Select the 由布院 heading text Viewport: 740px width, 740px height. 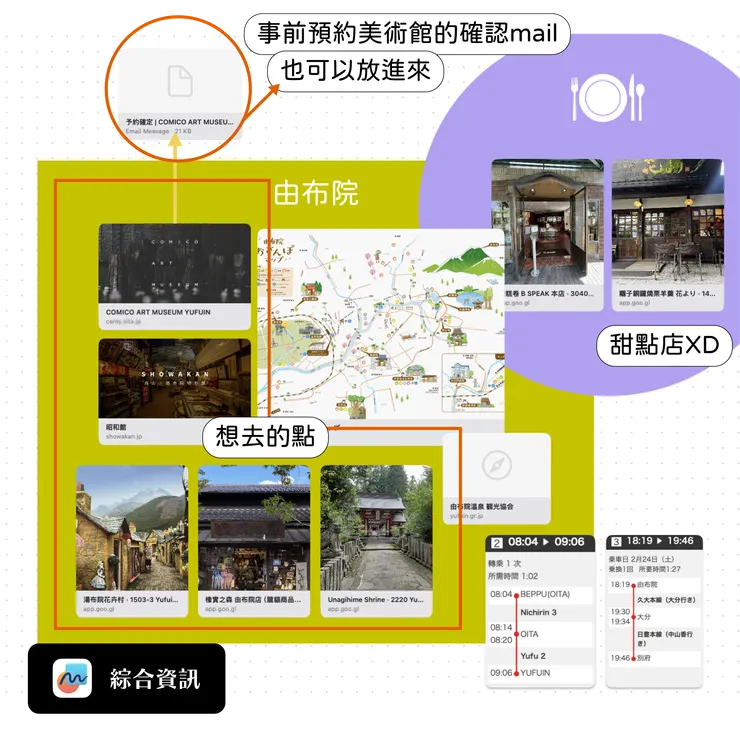pyautogui.click(x=316, y=193)
